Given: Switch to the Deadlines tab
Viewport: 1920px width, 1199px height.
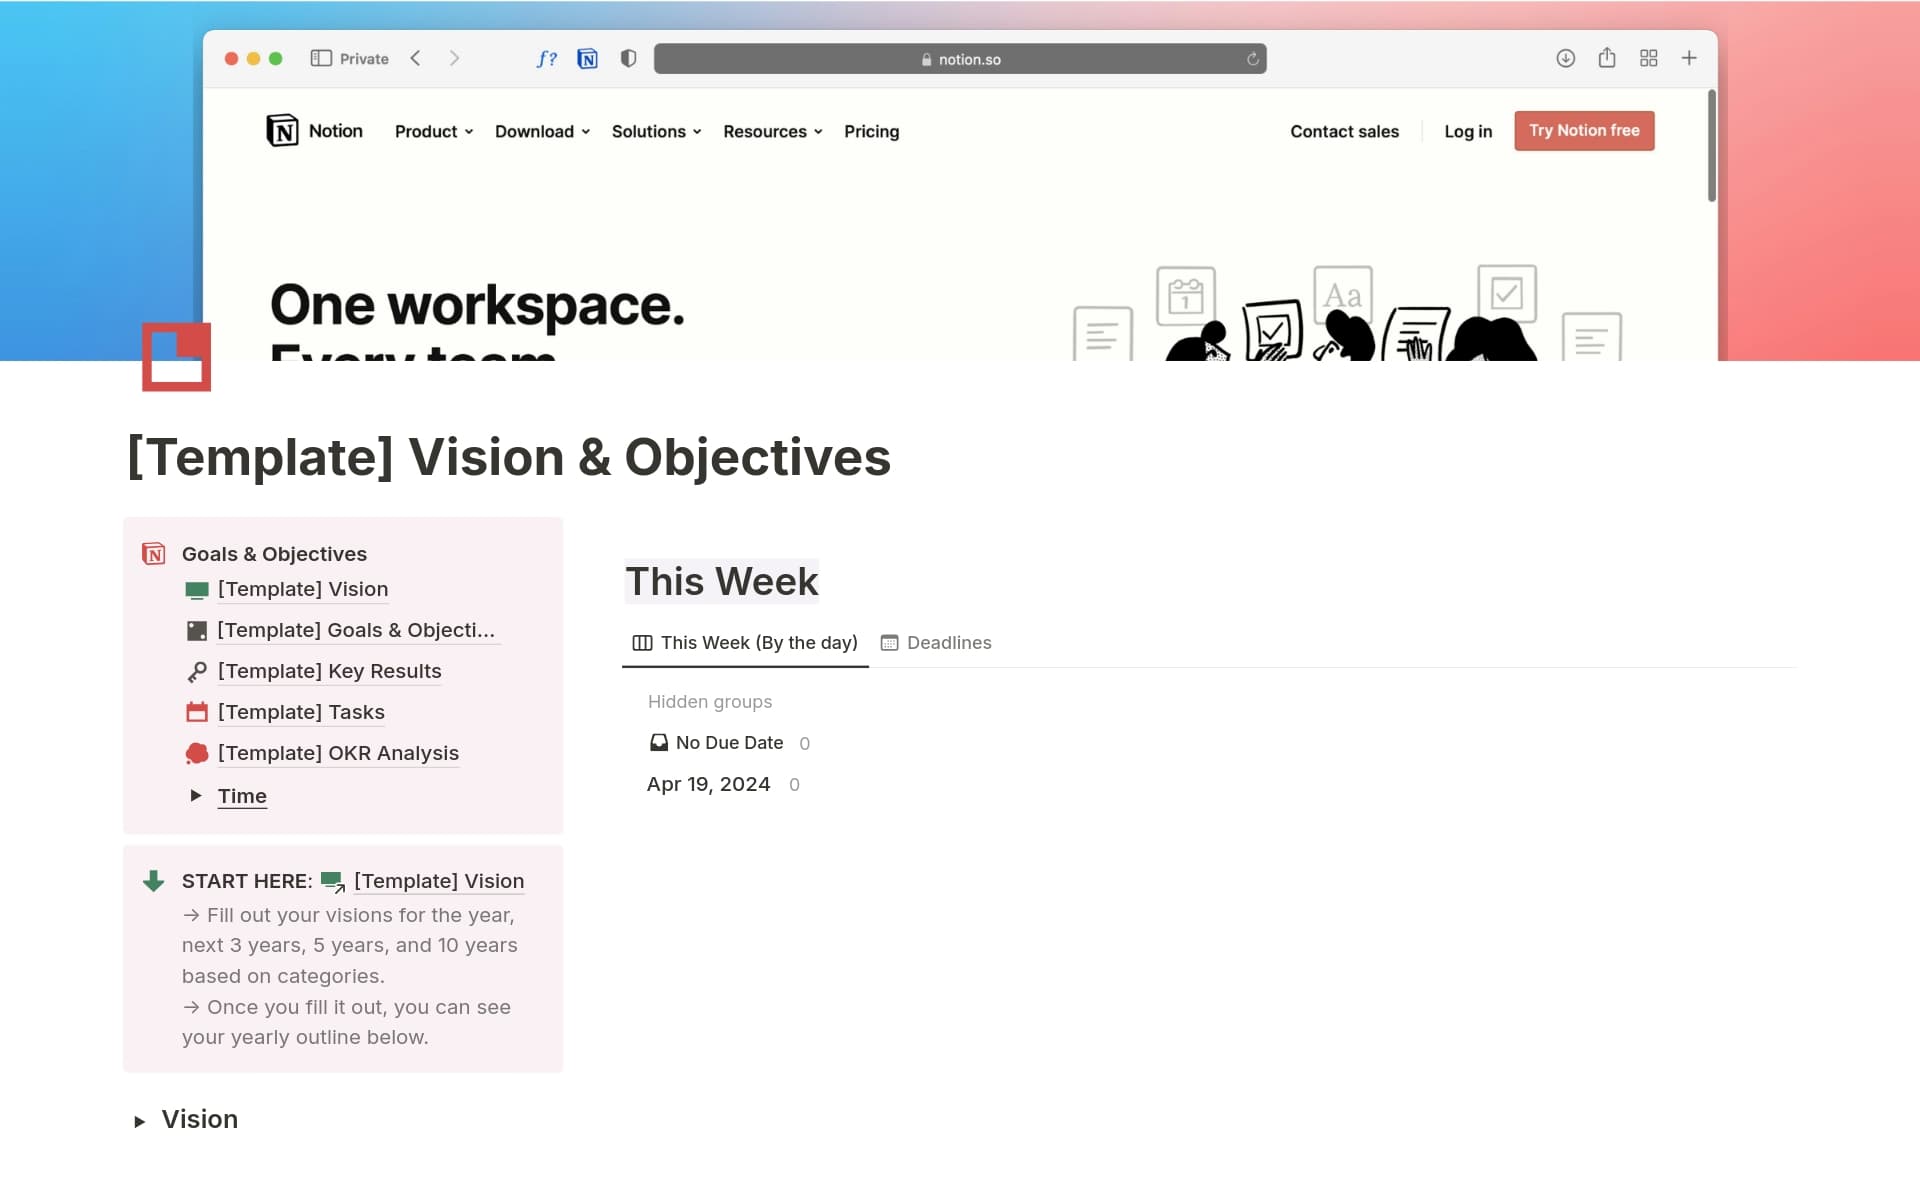Looking at the screenshot, I should coord(936,643).
